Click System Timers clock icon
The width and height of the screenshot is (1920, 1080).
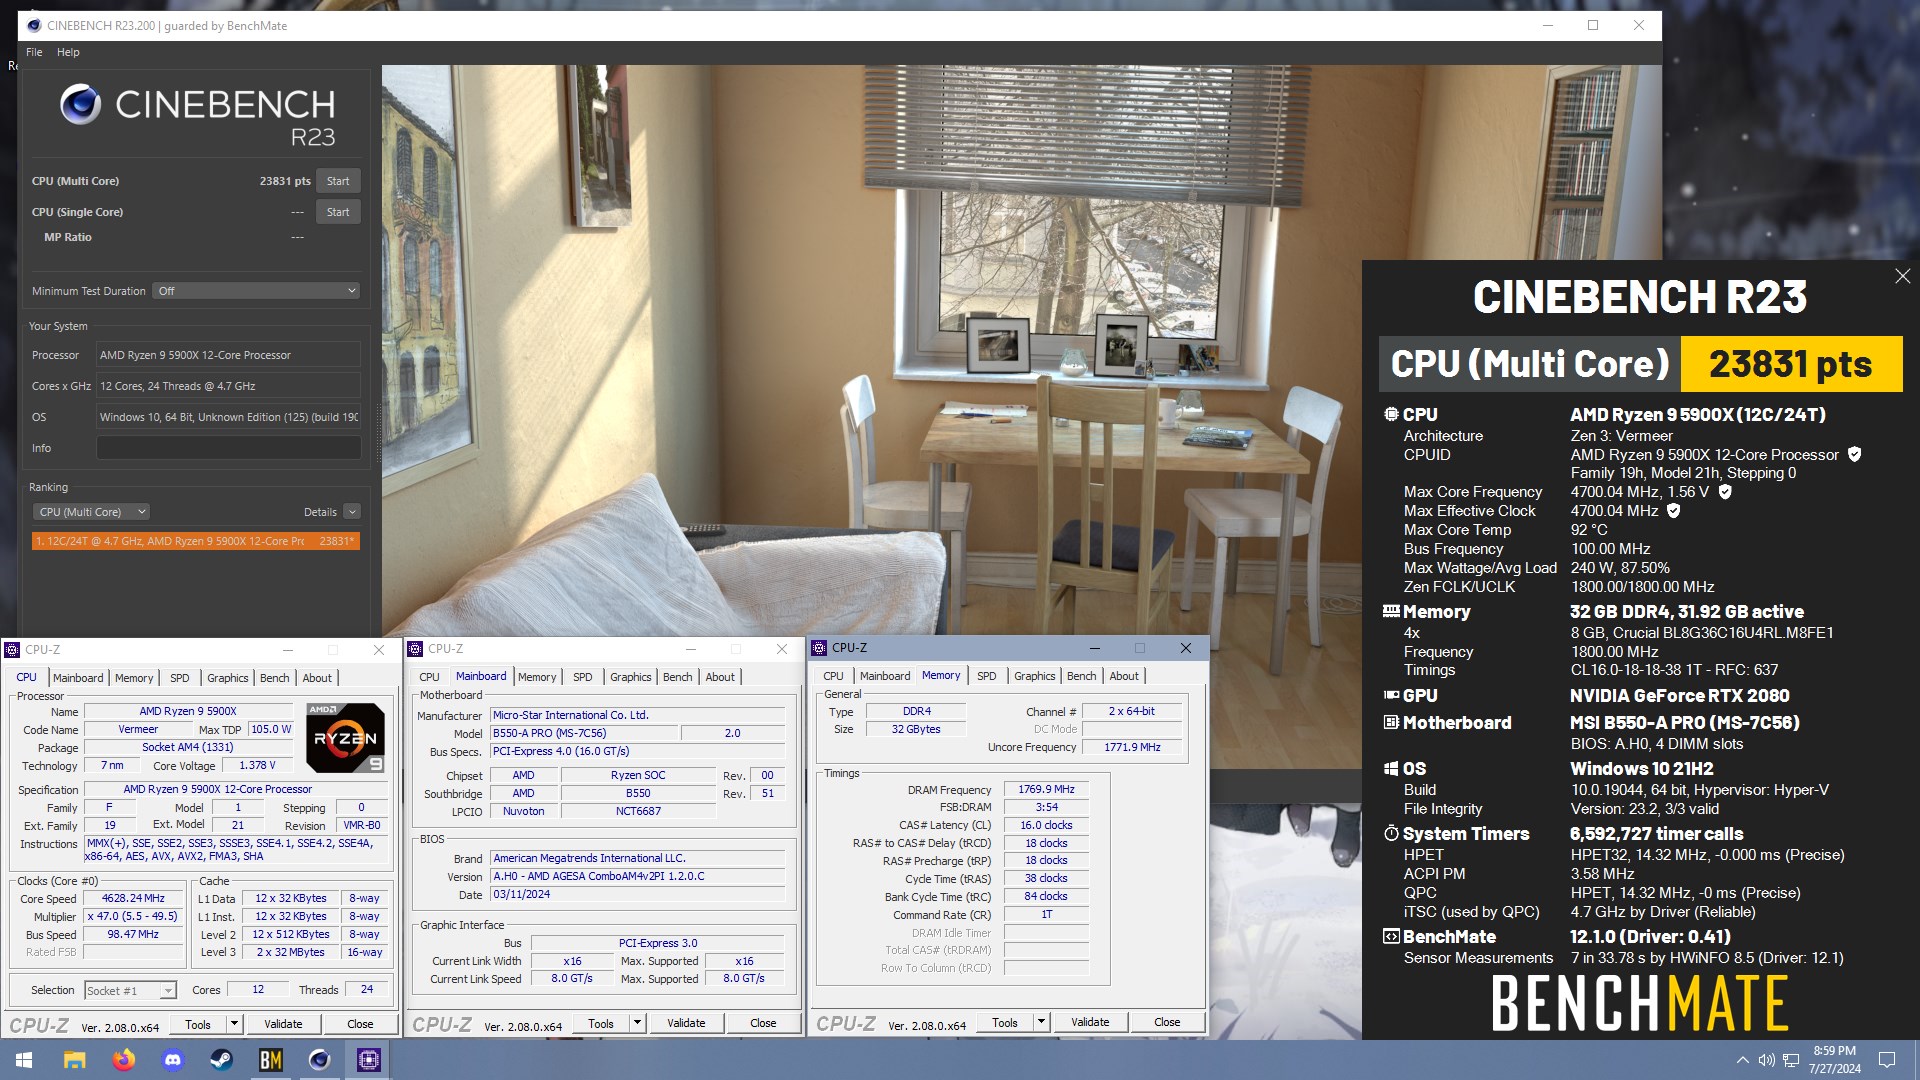click(x=1391, y=833)
